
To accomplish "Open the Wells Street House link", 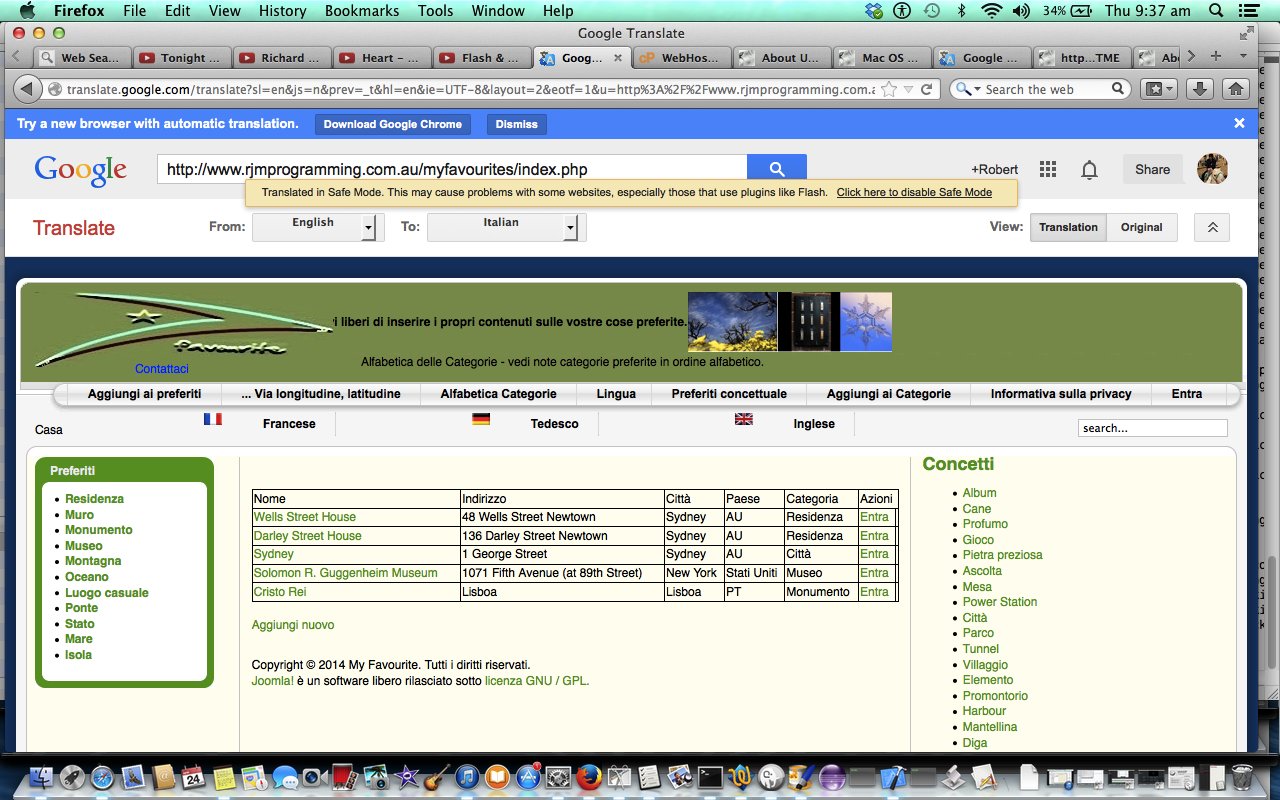I will coord(304,517).
